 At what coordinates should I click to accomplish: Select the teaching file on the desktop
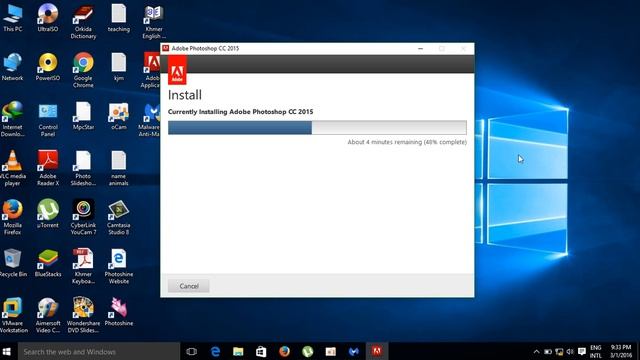coord(119,18)
